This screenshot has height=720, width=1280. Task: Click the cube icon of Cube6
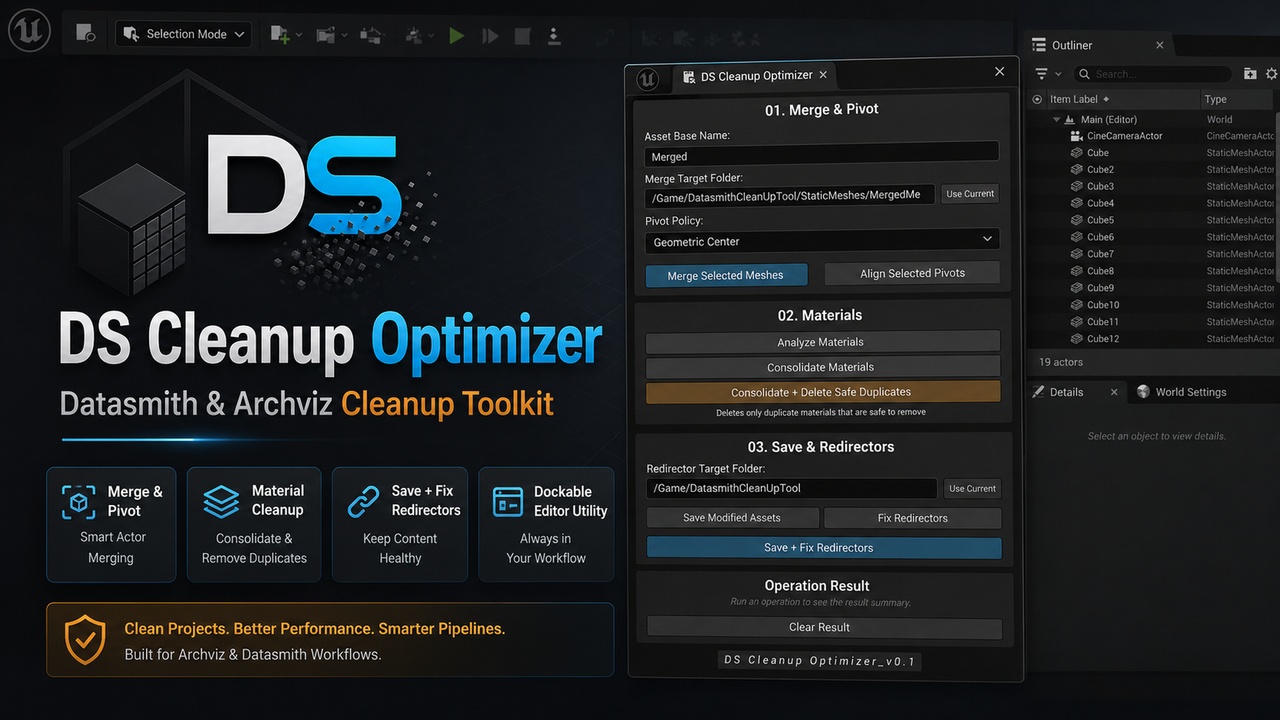coord(1076,237)
